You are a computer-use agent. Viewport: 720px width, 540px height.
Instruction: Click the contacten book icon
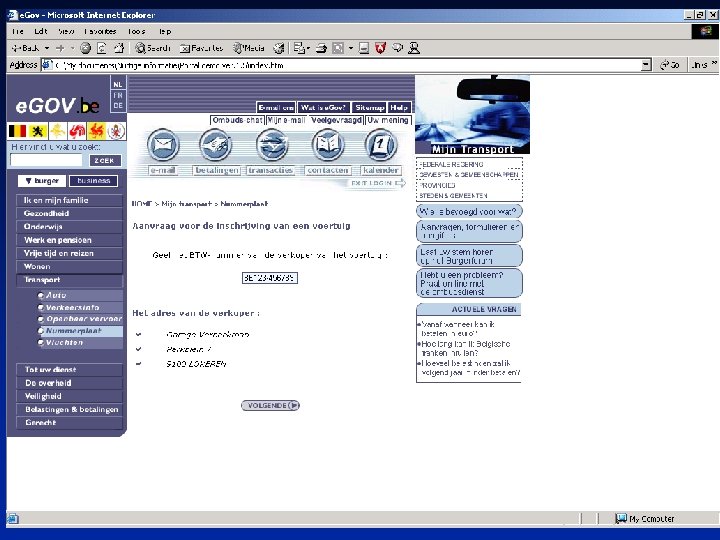pyautogui.click(x=328, y=145)
